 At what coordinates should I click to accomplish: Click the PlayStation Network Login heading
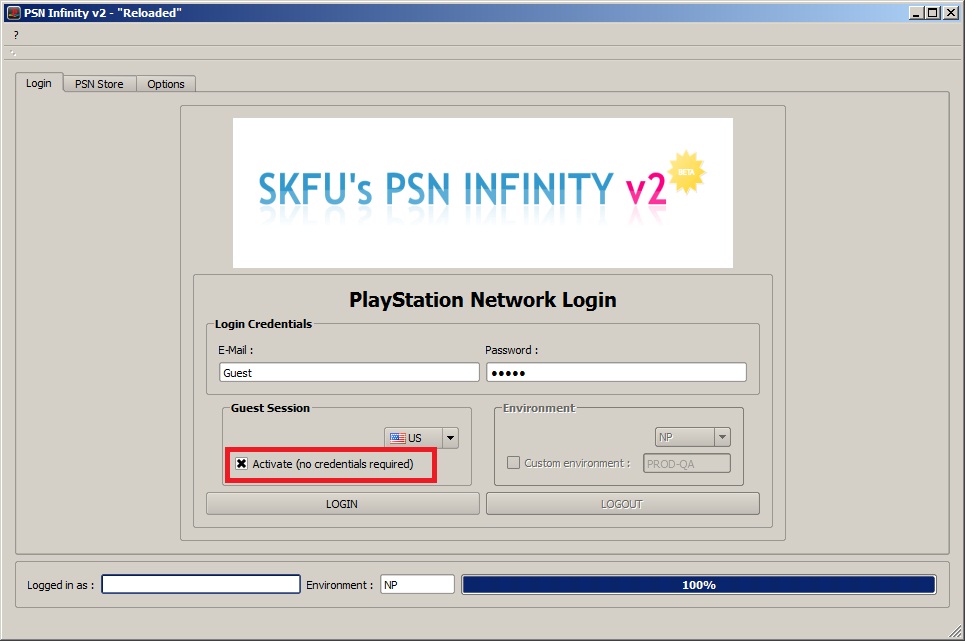(x=482, y=300)
